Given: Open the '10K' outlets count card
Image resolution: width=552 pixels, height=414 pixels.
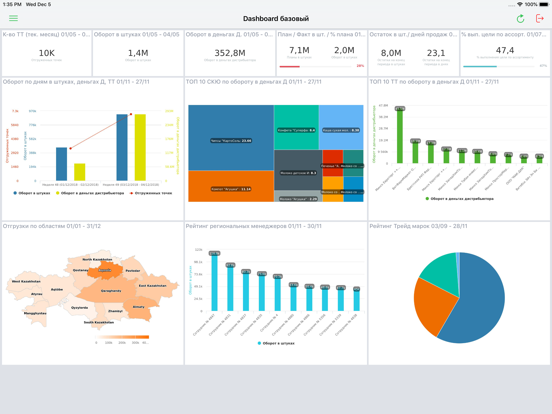Looking at the screenshot, I should coord(46,53).
